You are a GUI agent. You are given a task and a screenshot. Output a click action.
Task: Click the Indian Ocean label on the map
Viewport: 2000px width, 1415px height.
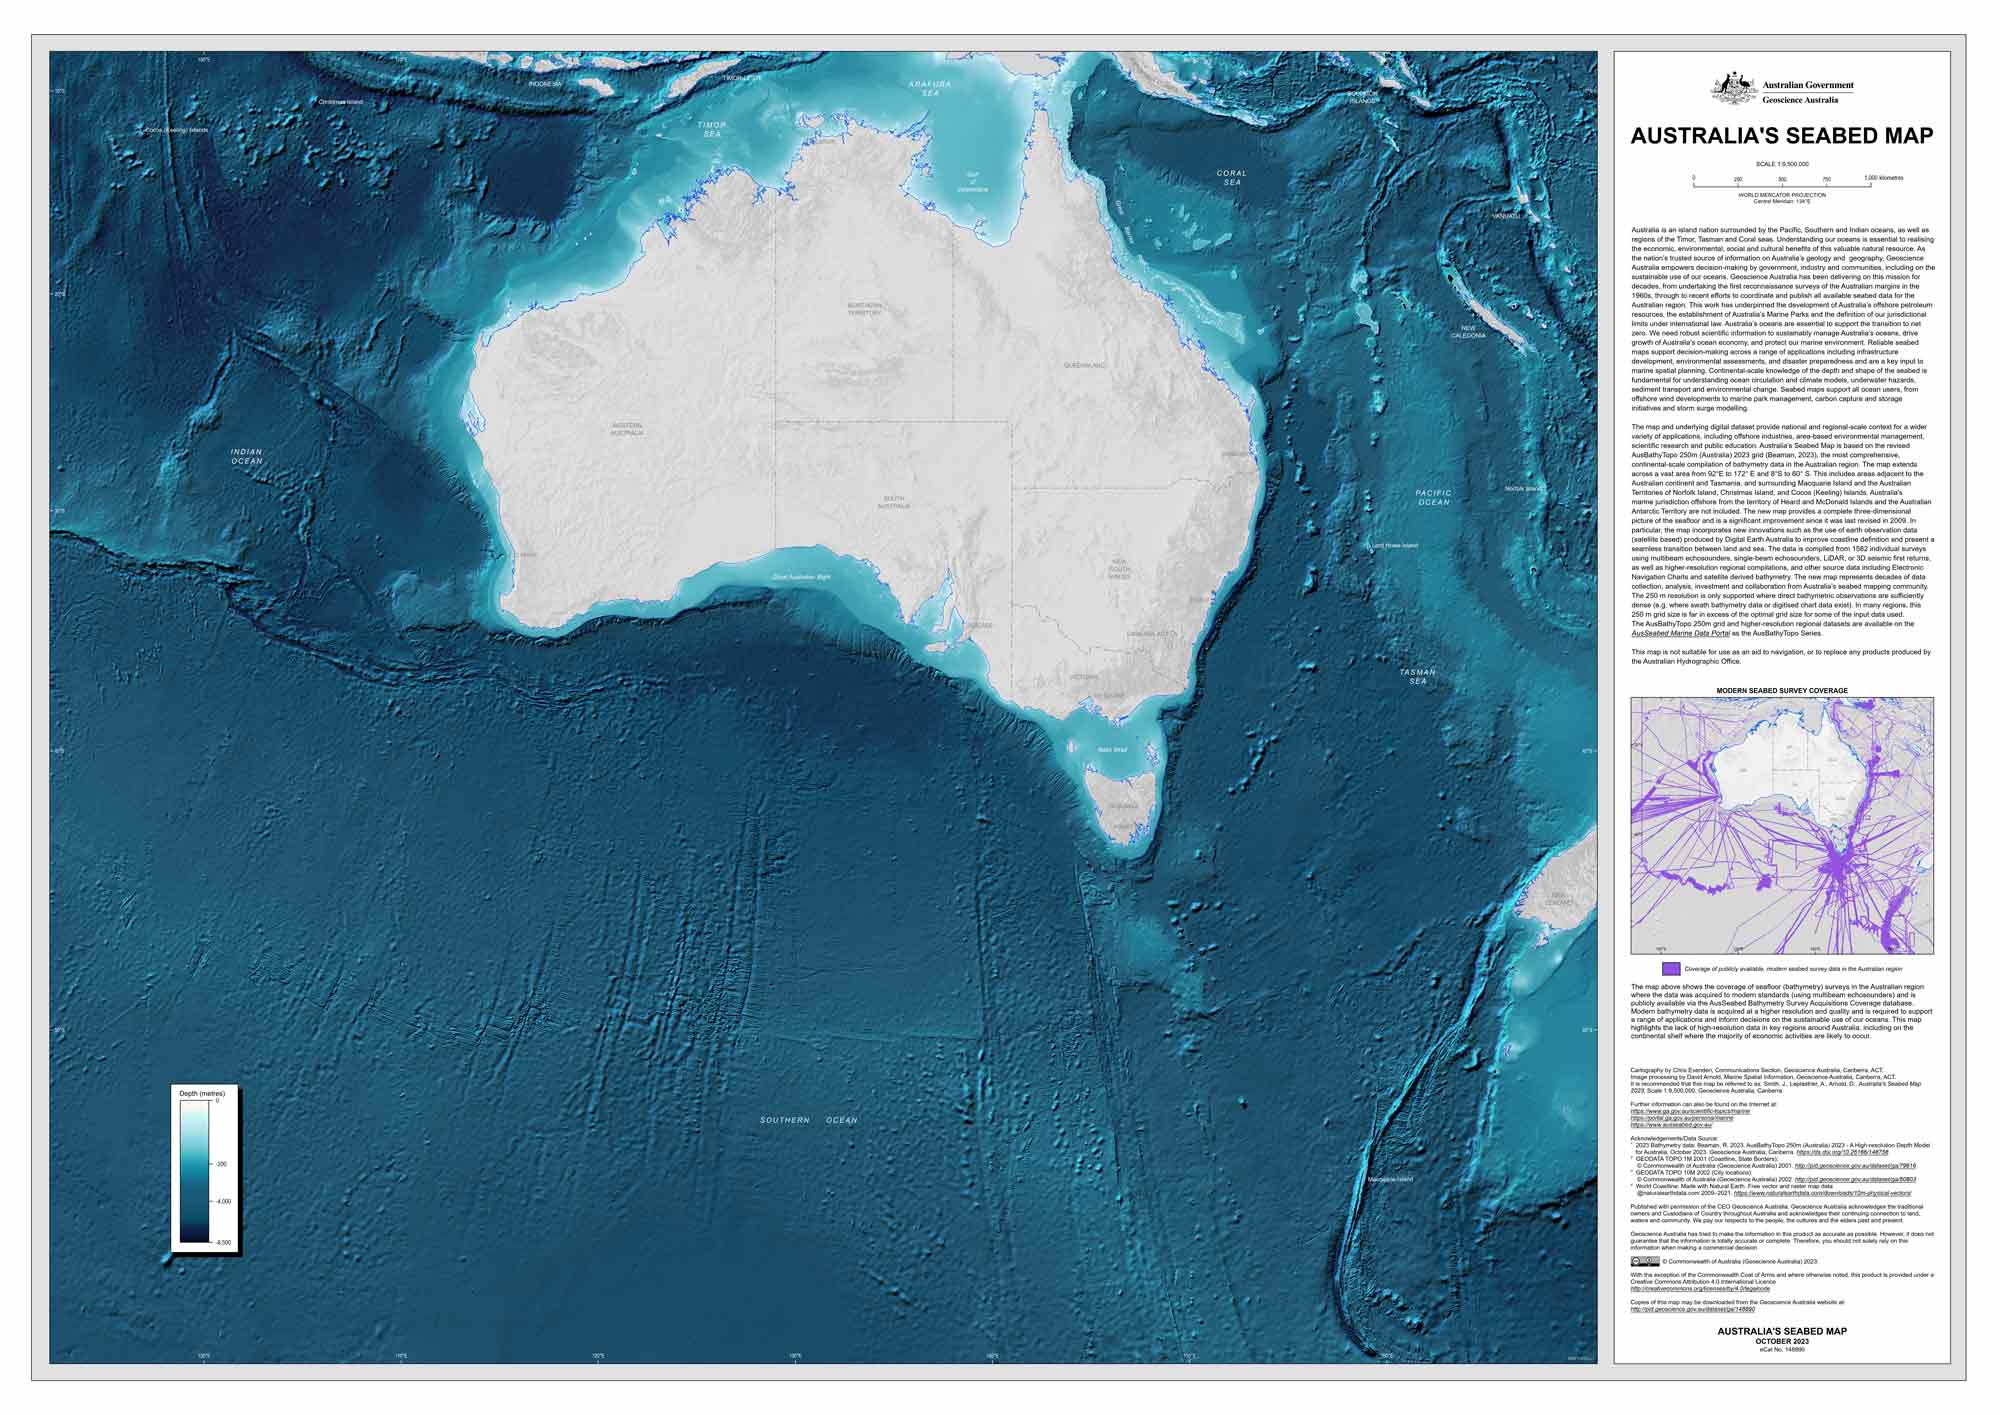point(247,456)
